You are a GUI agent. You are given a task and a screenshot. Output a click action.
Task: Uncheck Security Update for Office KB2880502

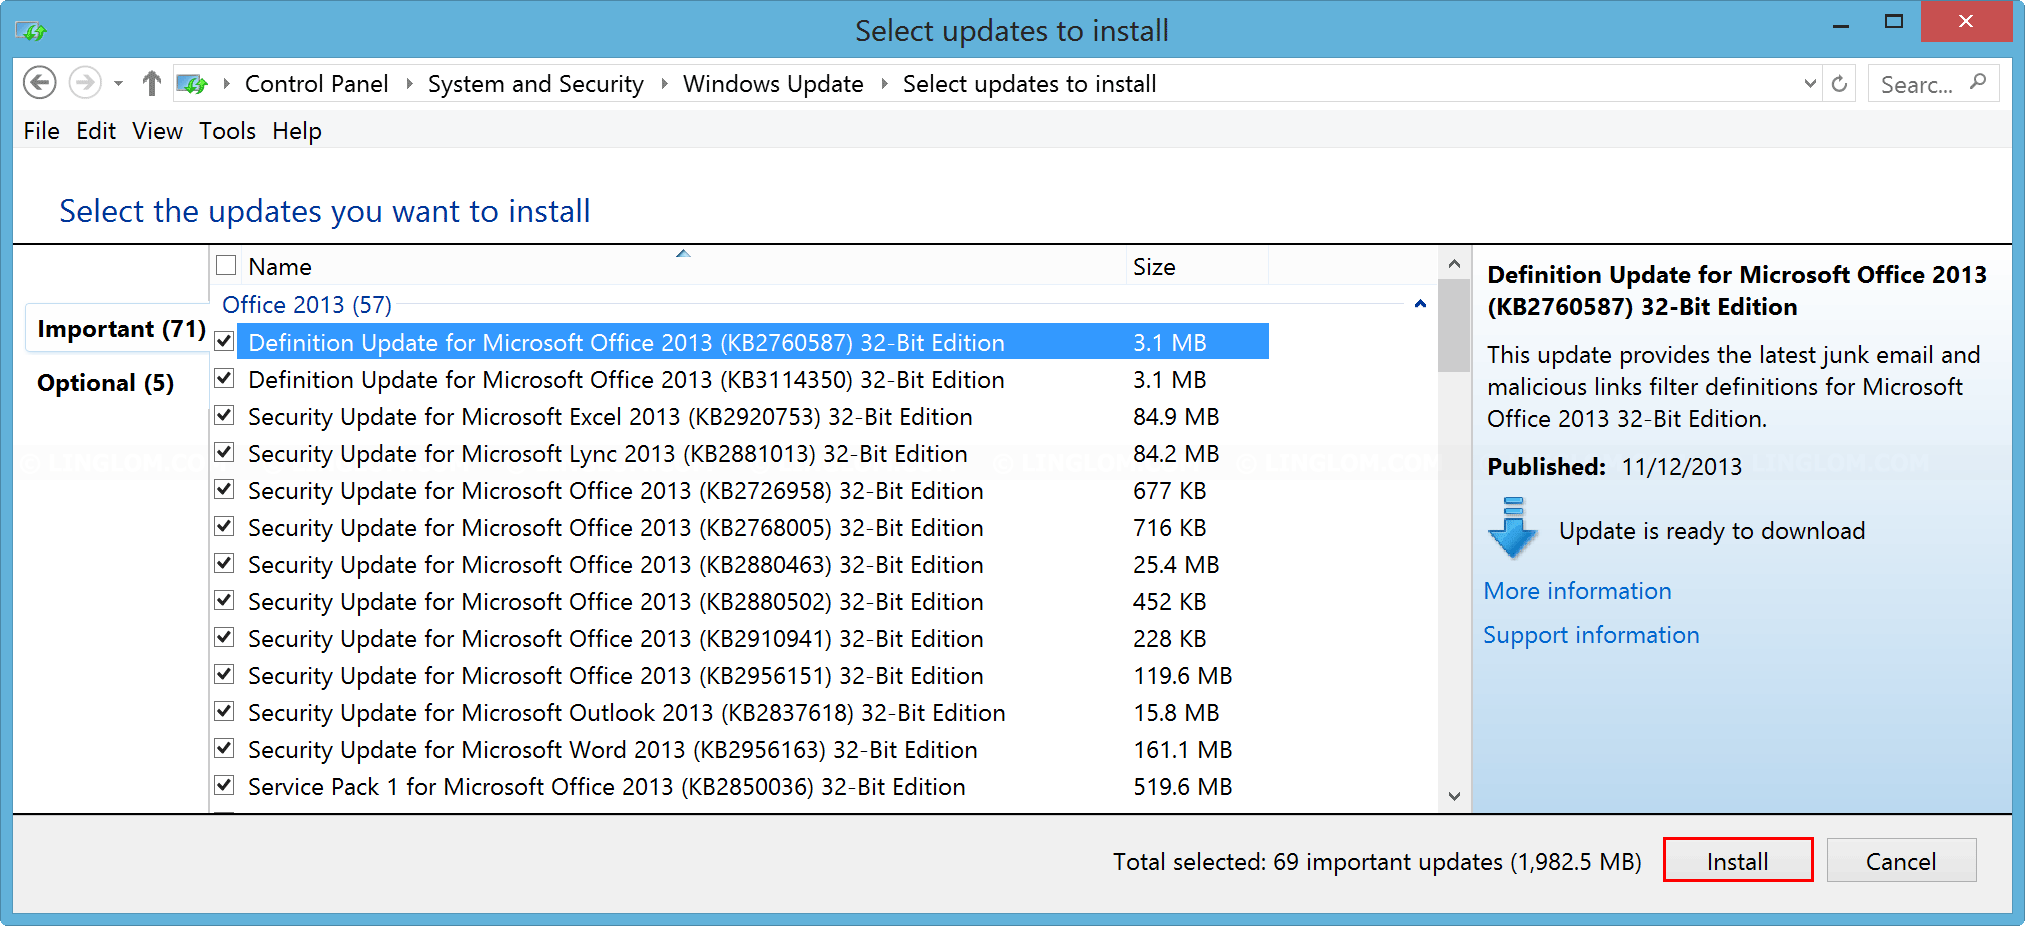tap(225, 600)
